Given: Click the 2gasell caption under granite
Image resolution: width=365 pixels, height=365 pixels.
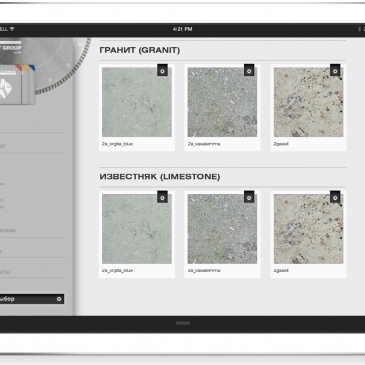Looking at the screenshot, I should point(281,144).
